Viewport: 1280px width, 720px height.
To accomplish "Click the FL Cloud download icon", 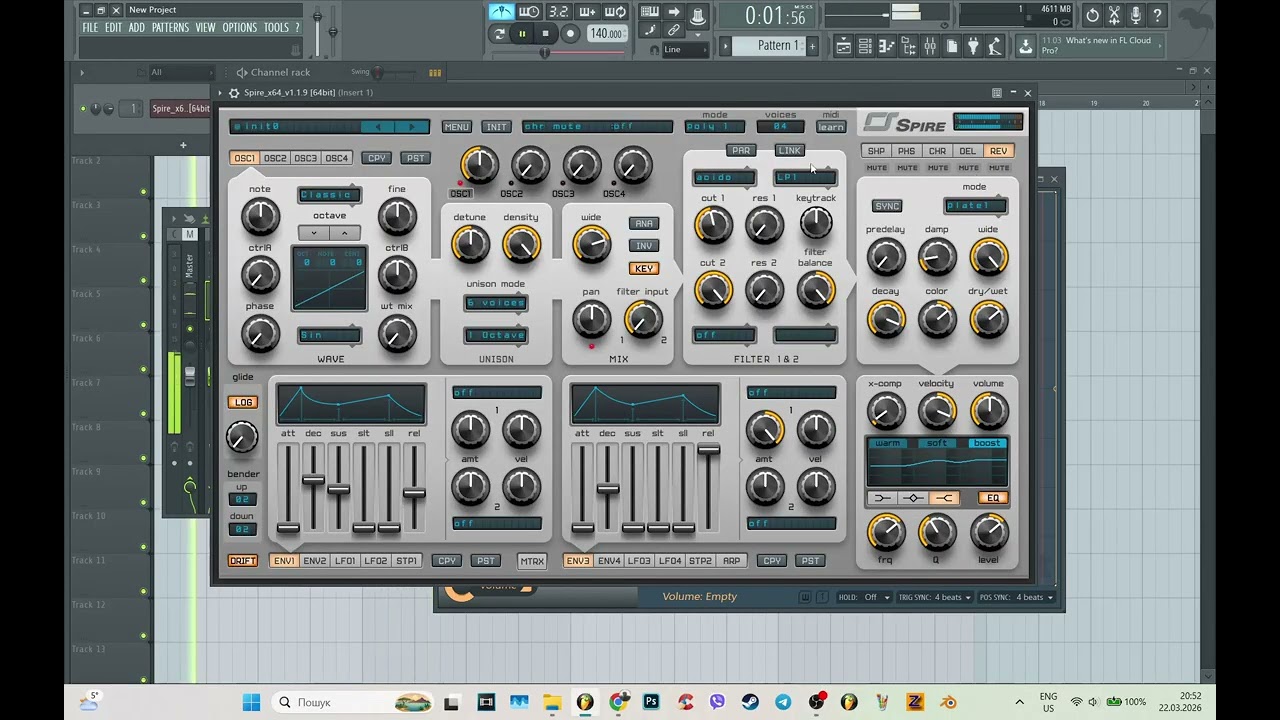I will [1026, 46].
